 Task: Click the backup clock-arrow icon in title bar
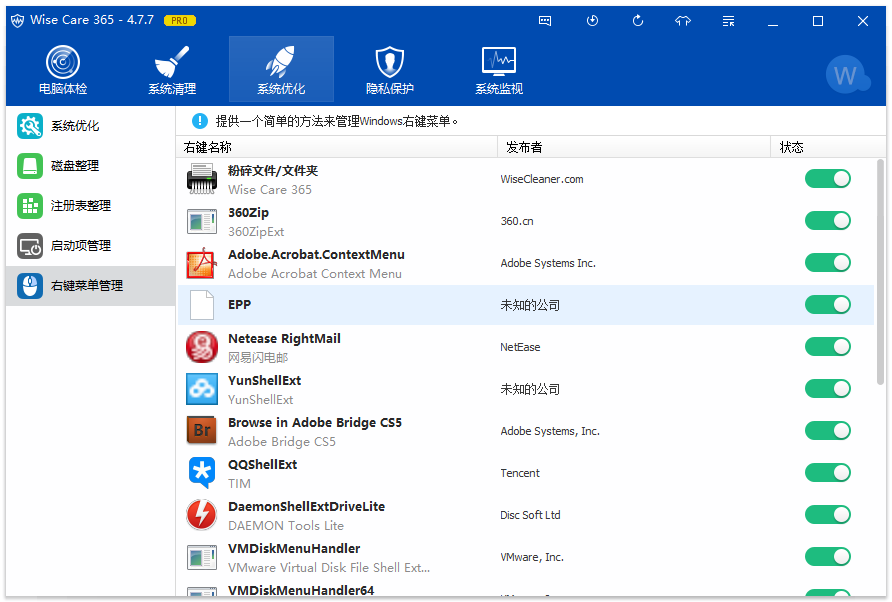point(592,21)
